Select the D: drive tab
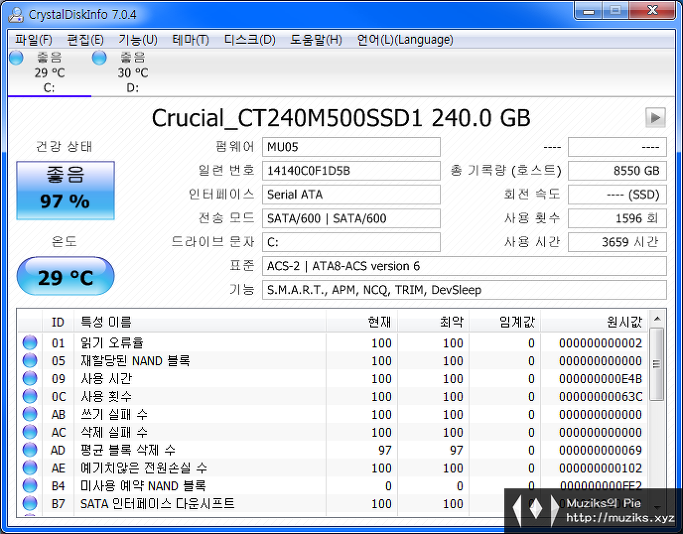 132,72
